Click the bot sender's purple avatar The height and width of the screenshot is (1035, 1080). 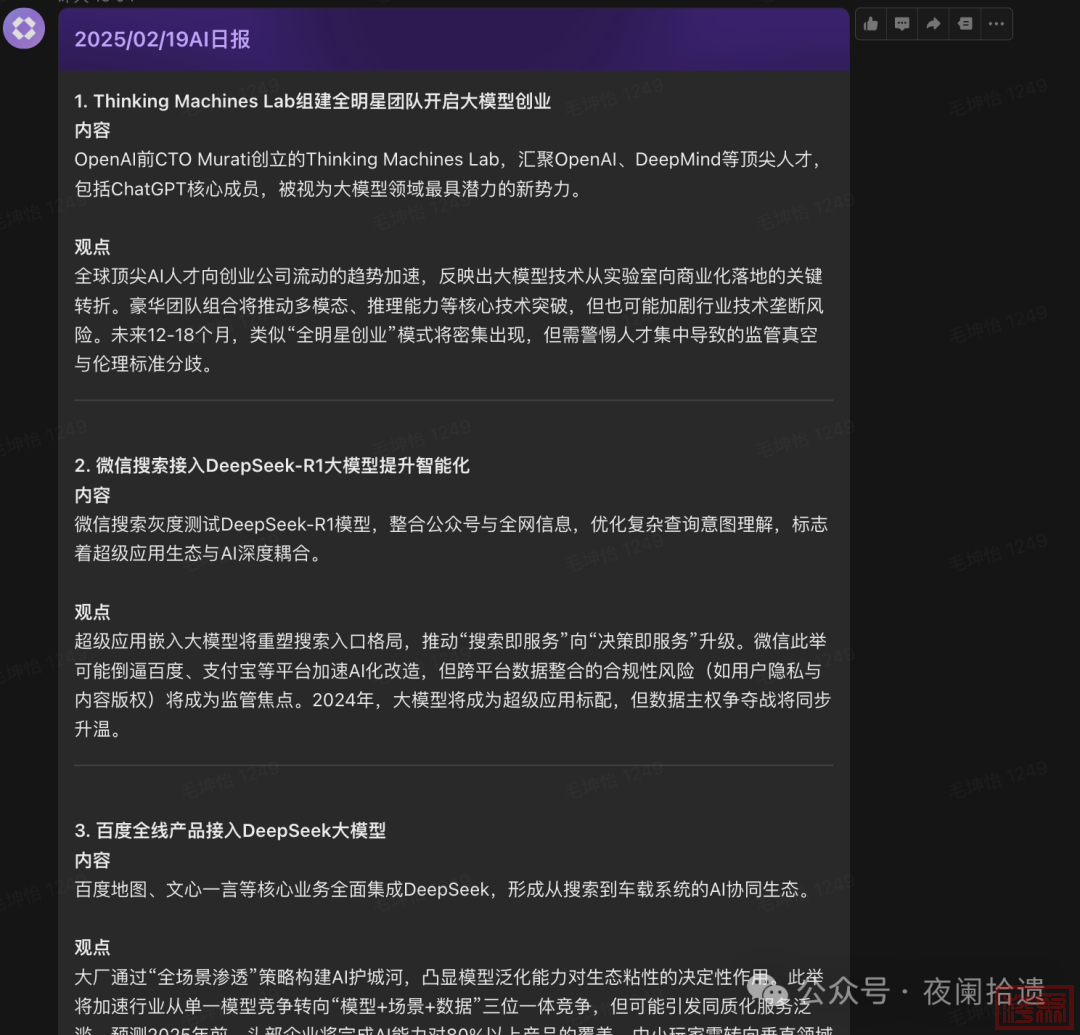(24, 28)
